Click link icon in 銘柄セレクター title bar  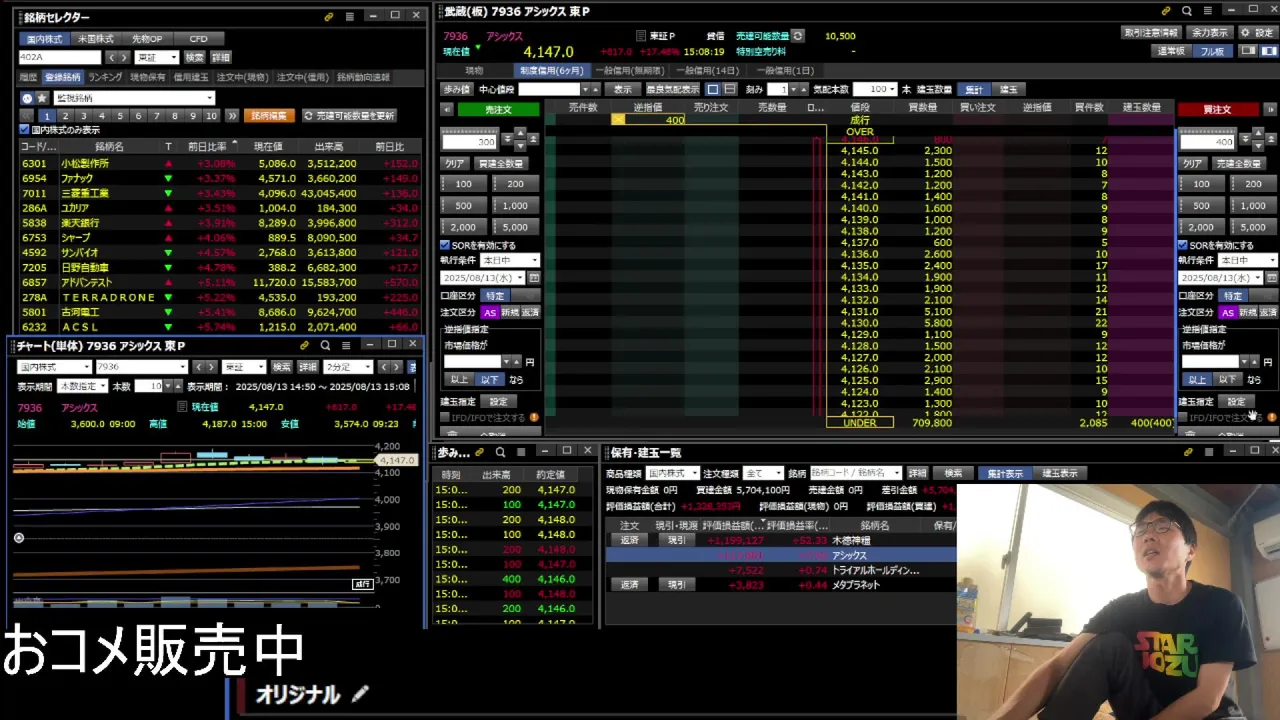tap(329, 17)
